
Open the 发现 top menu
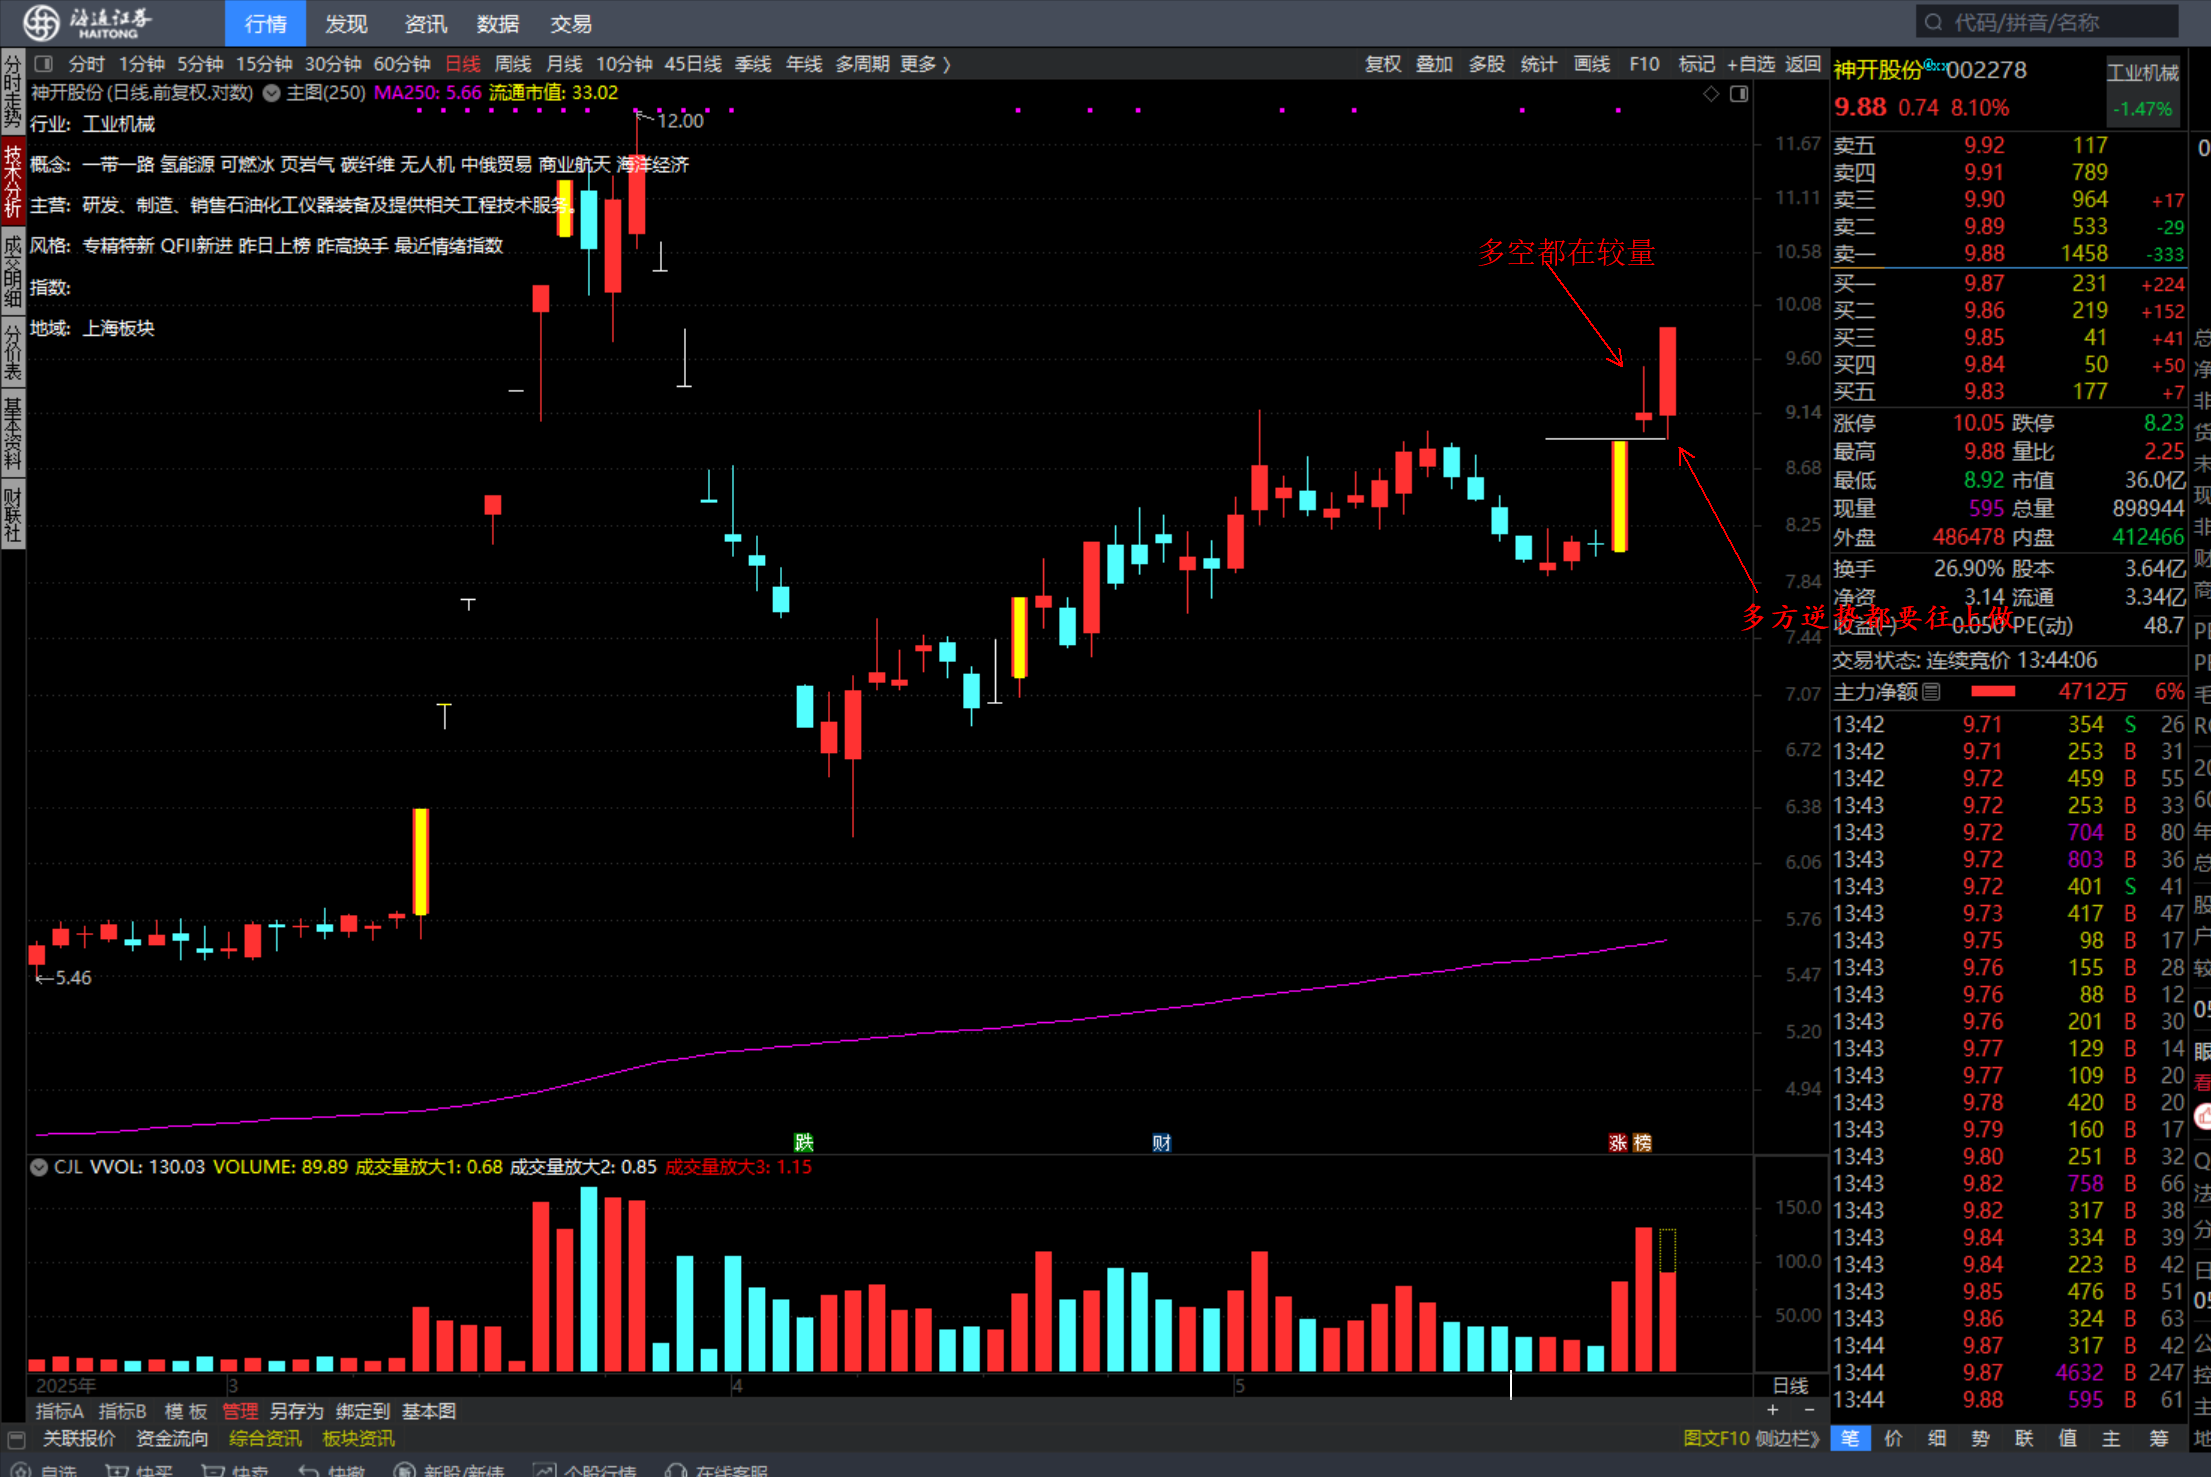tap(346, 23)
